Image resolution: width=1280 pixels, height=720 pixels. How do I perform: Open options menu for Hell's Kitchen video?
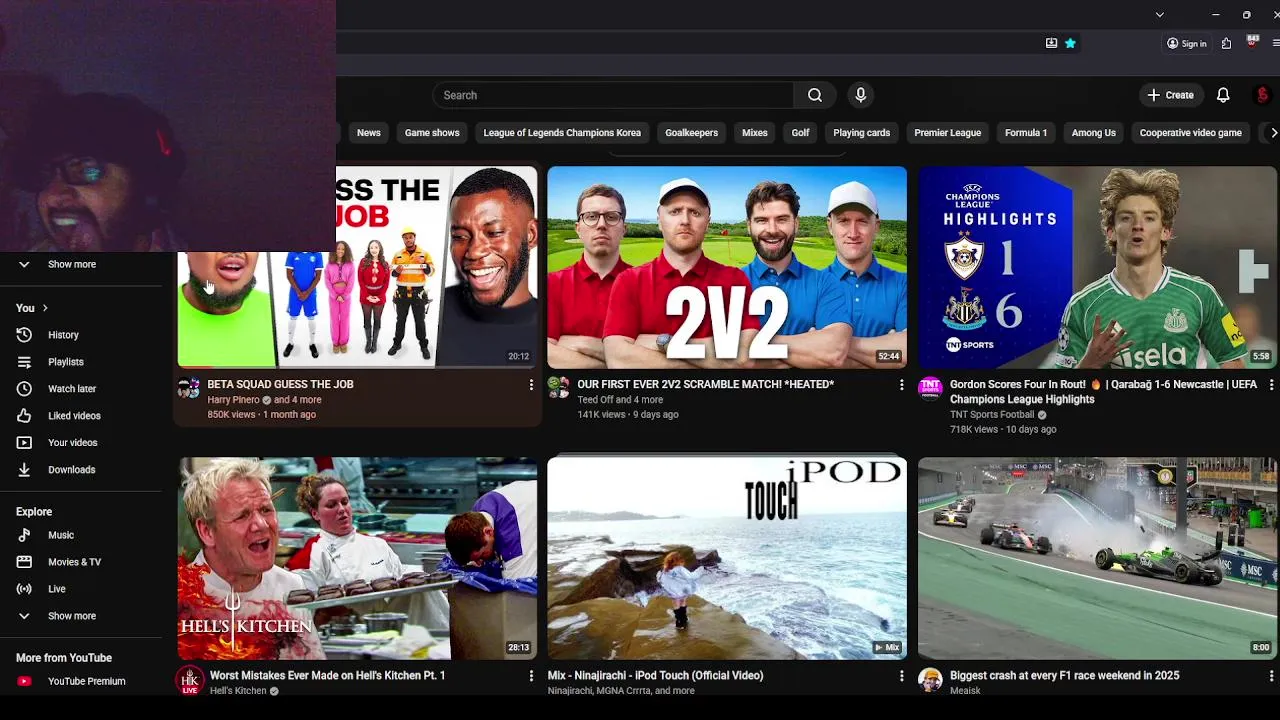pyautogui.click(x=531, y=676)
